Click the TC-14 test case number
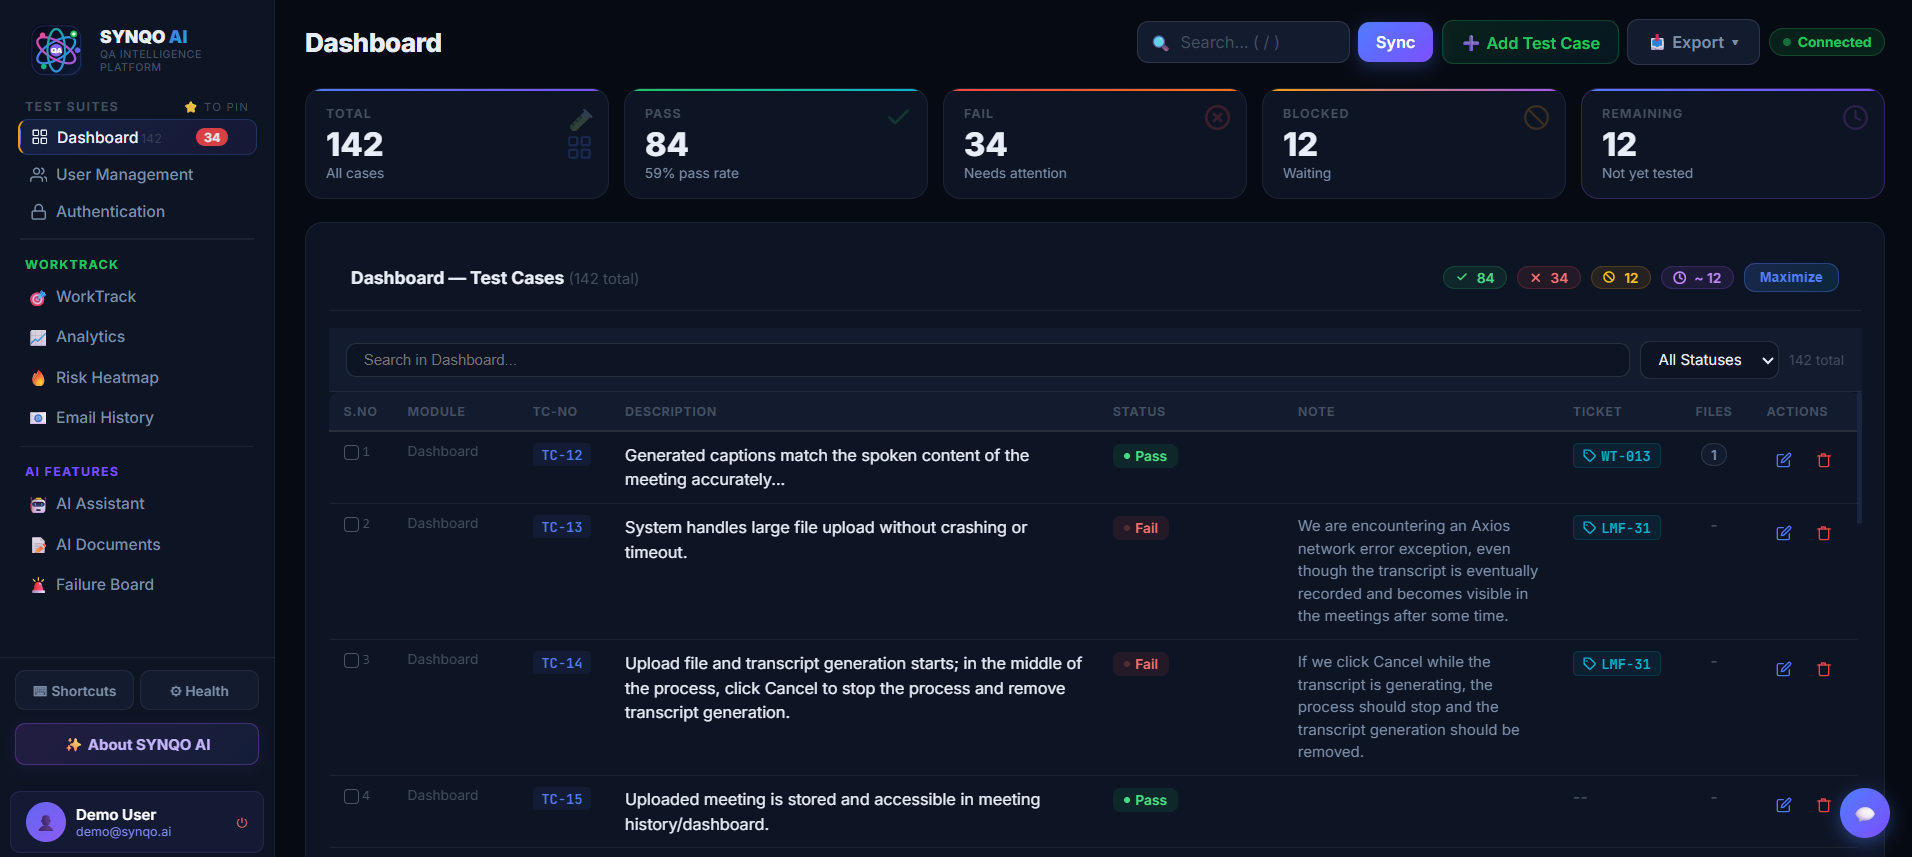The width and height of the screenshot is (1912, 857). click(562, 663)
